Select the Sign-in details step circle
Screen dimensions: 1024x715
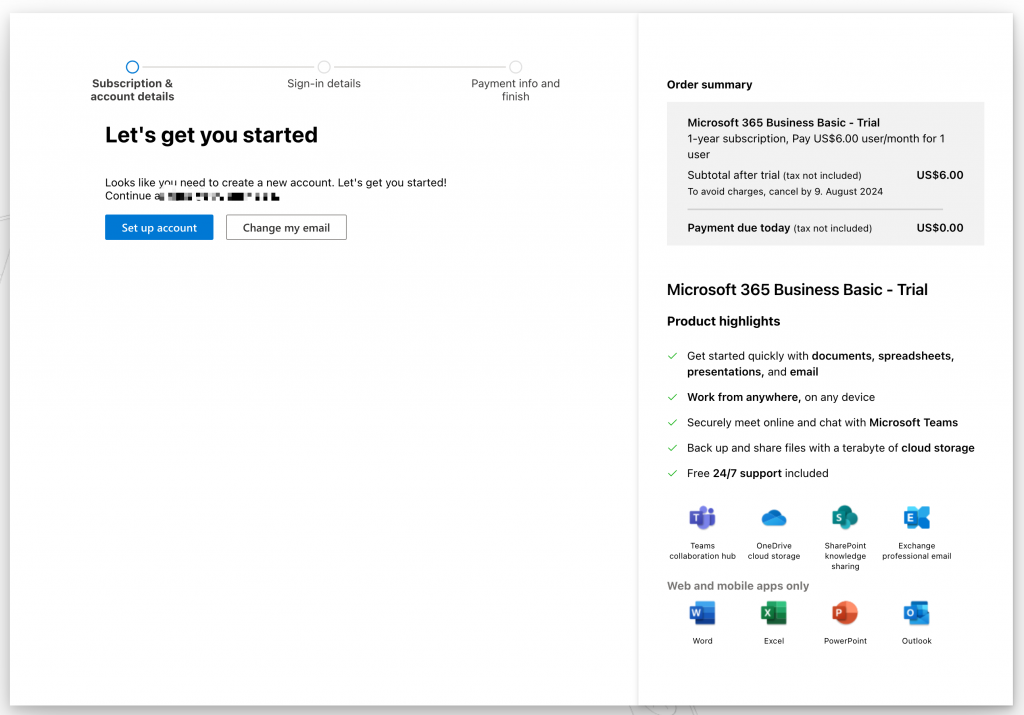coord(324,67)
